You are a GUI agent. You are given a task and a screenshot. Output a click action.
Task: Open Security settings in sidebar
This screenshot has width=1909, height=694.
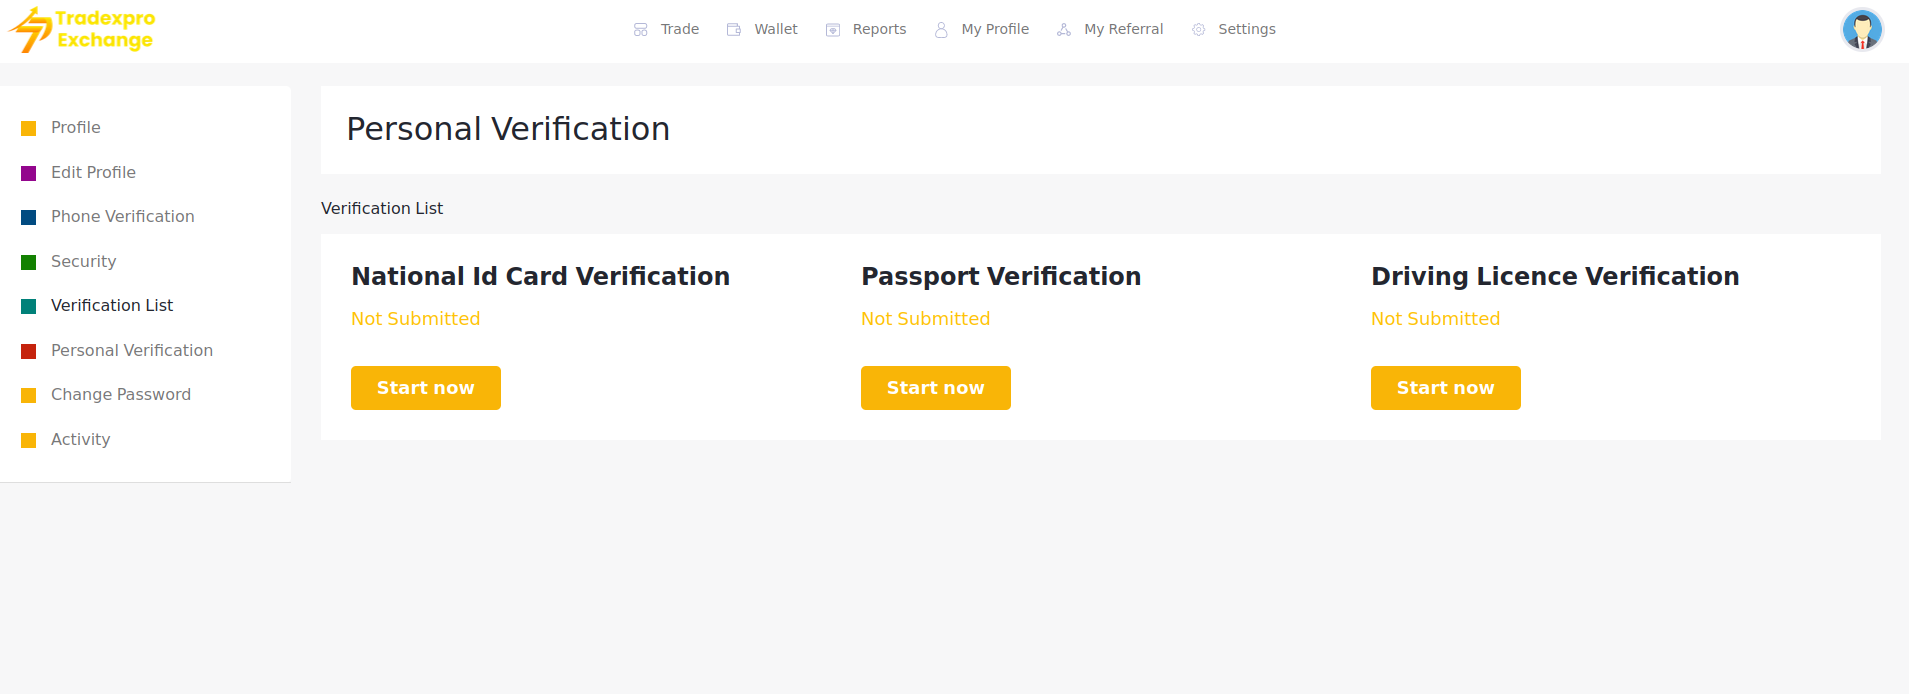[x=84, y=261]
